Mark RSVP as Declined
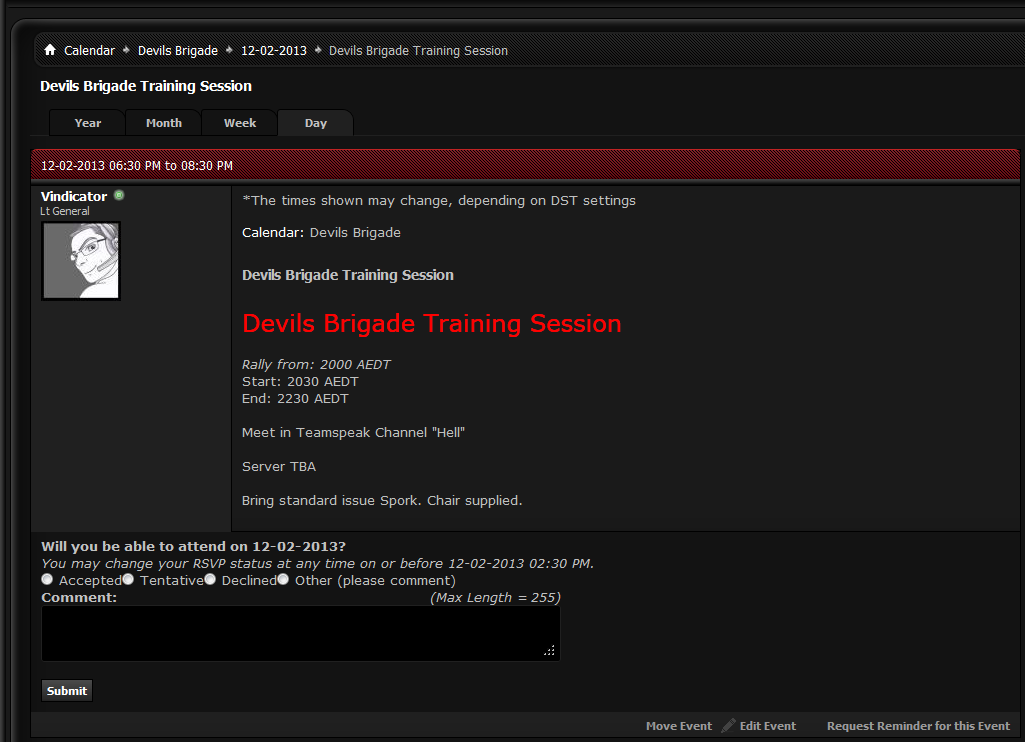The height and width of the screenshot is (742, 1025). pos(210,579)
